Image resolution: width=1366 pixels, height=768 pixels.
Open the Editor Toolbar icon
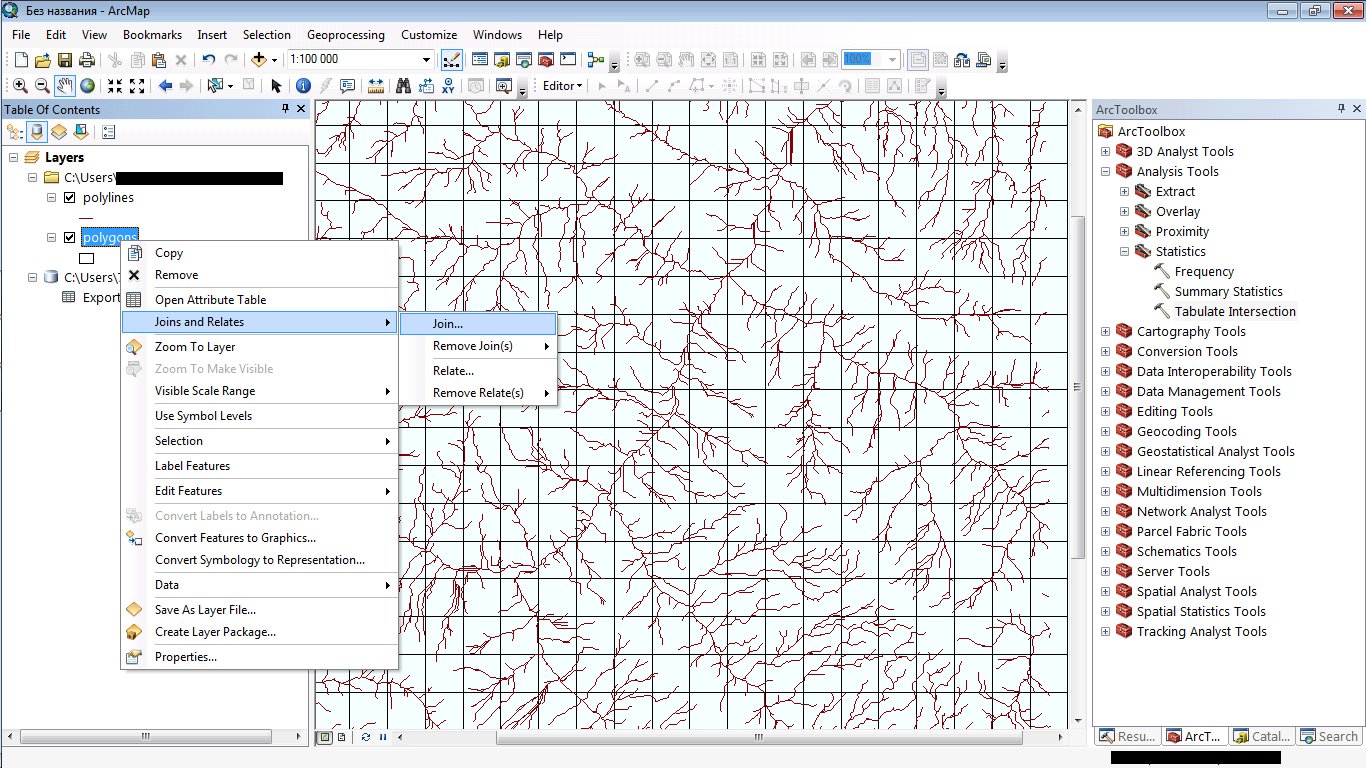coord(451,60)
